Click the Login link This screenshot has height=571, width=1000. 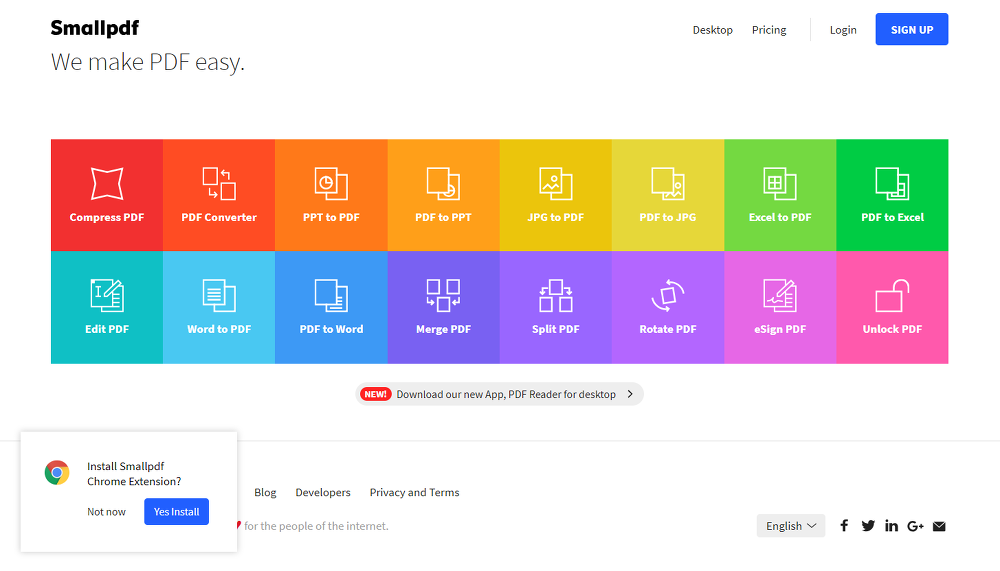coord(842,30)
